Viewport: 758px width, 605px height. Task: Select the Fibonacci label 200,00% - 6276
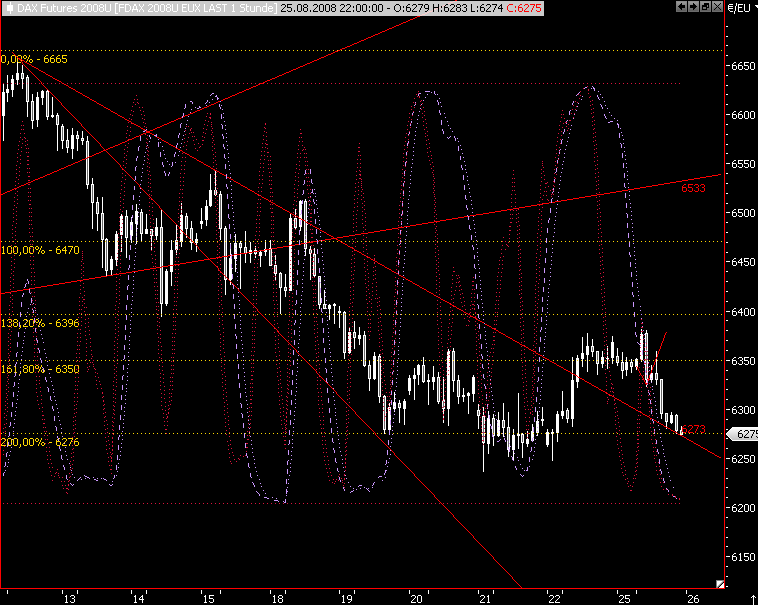coord(40,442)
